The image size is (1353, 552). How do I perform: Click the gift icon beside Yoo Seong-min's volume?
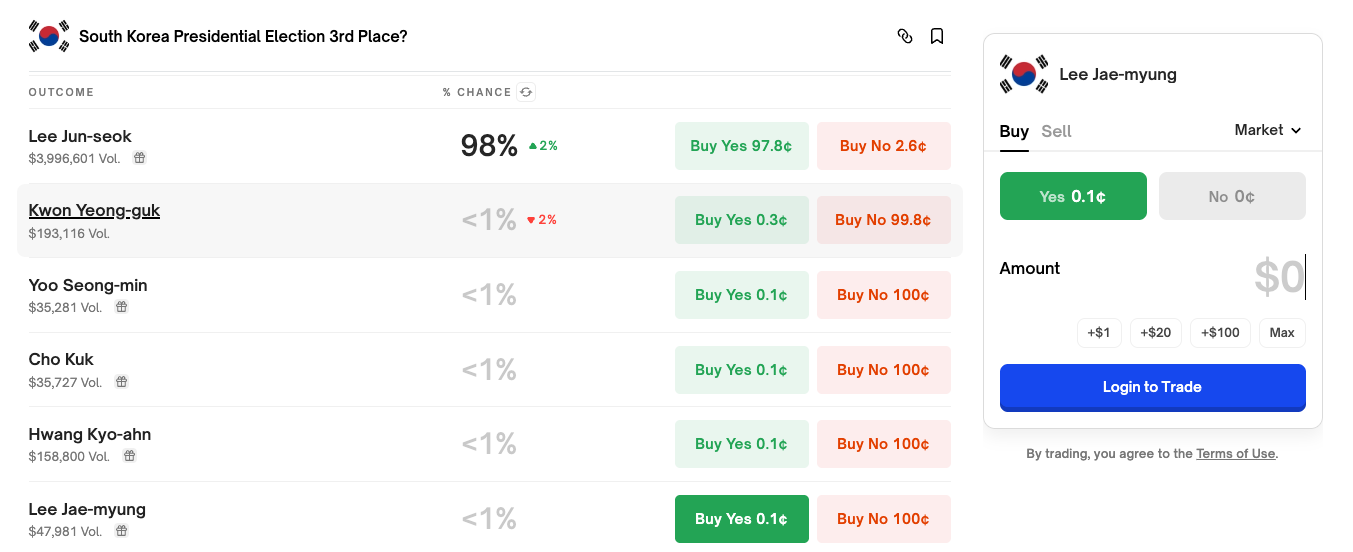[x=122, y=307]
